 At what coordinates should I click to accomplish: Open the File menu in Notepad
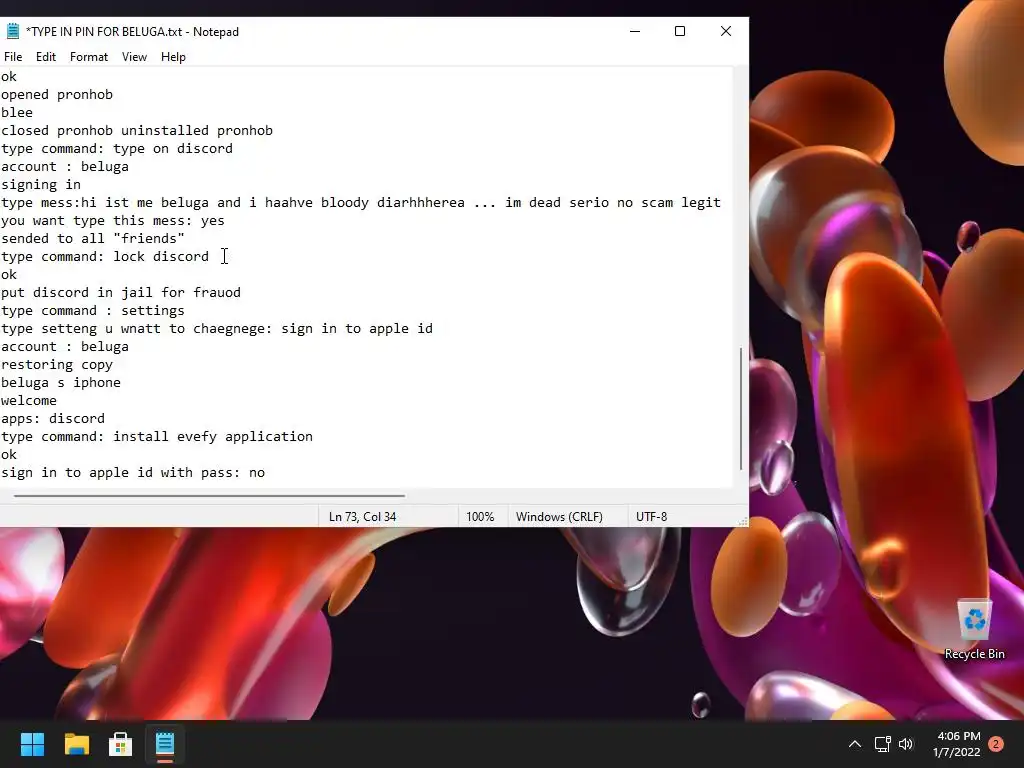click(13, 57)
